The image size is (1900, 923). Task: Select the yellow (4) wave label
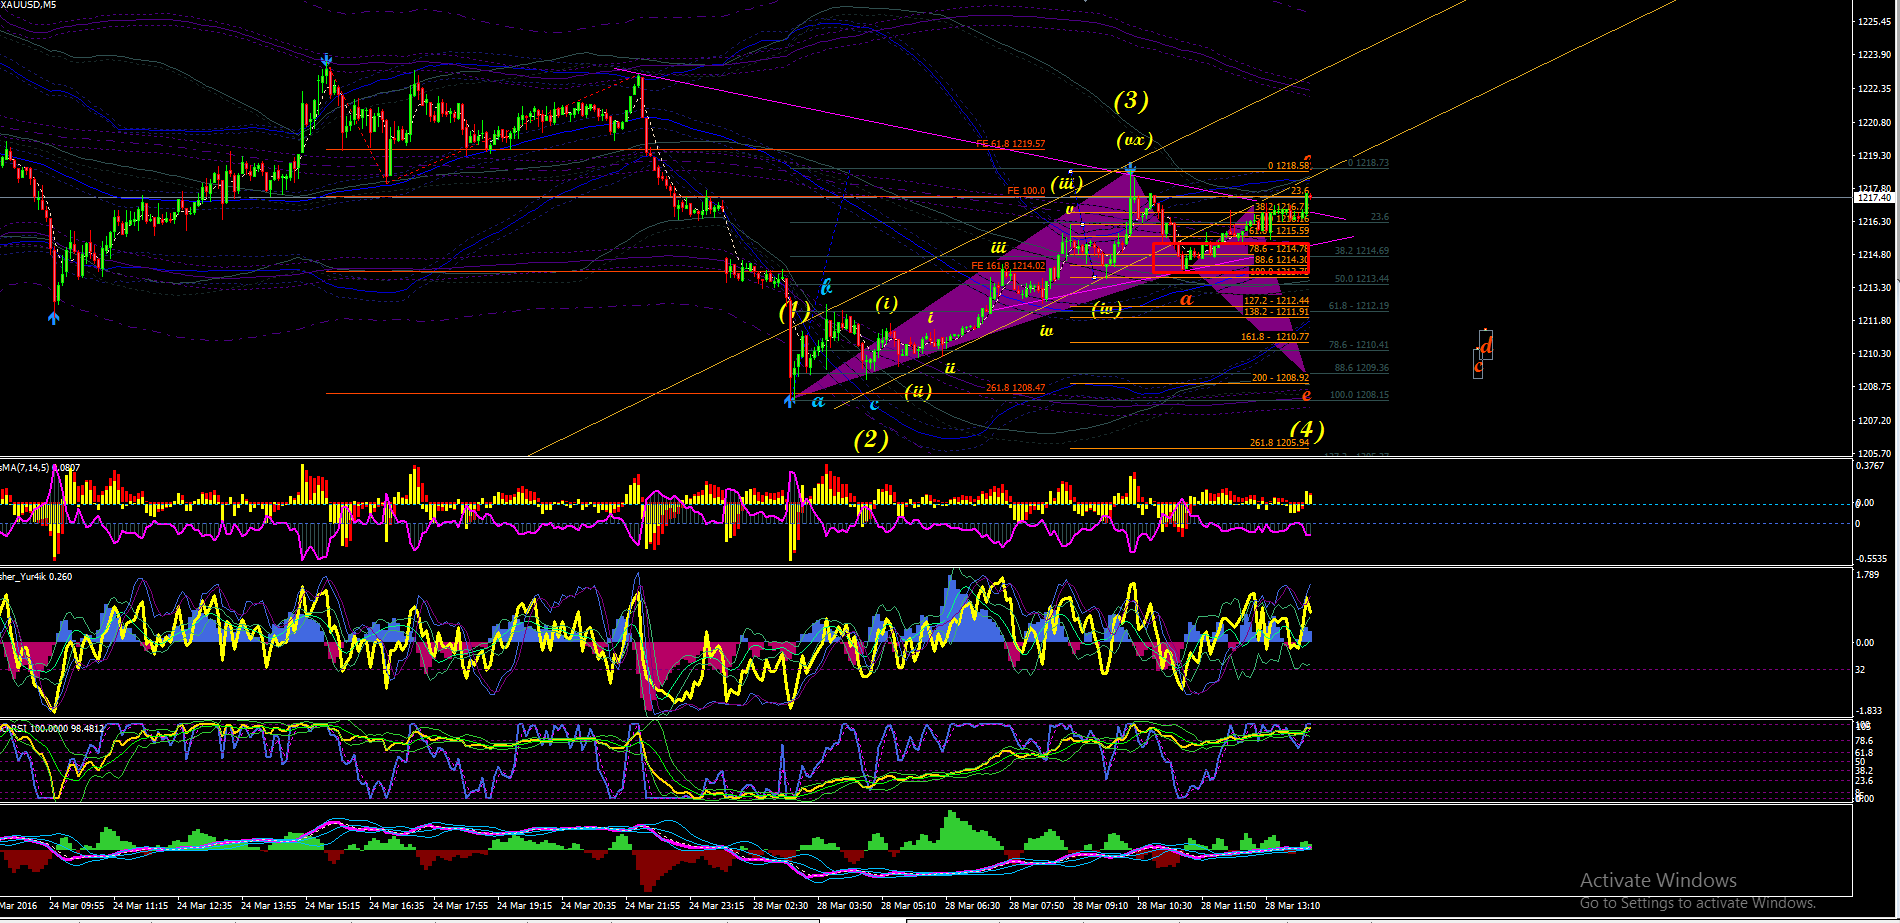(x=1307, y=431)
